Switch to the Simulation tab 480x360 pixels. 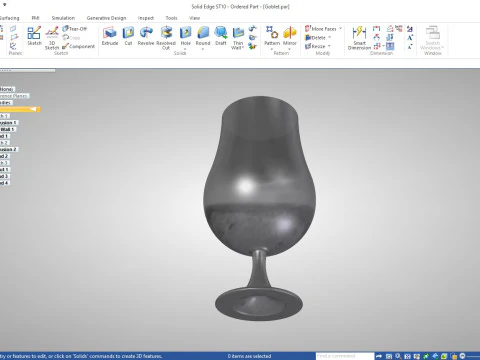[63, 18]
